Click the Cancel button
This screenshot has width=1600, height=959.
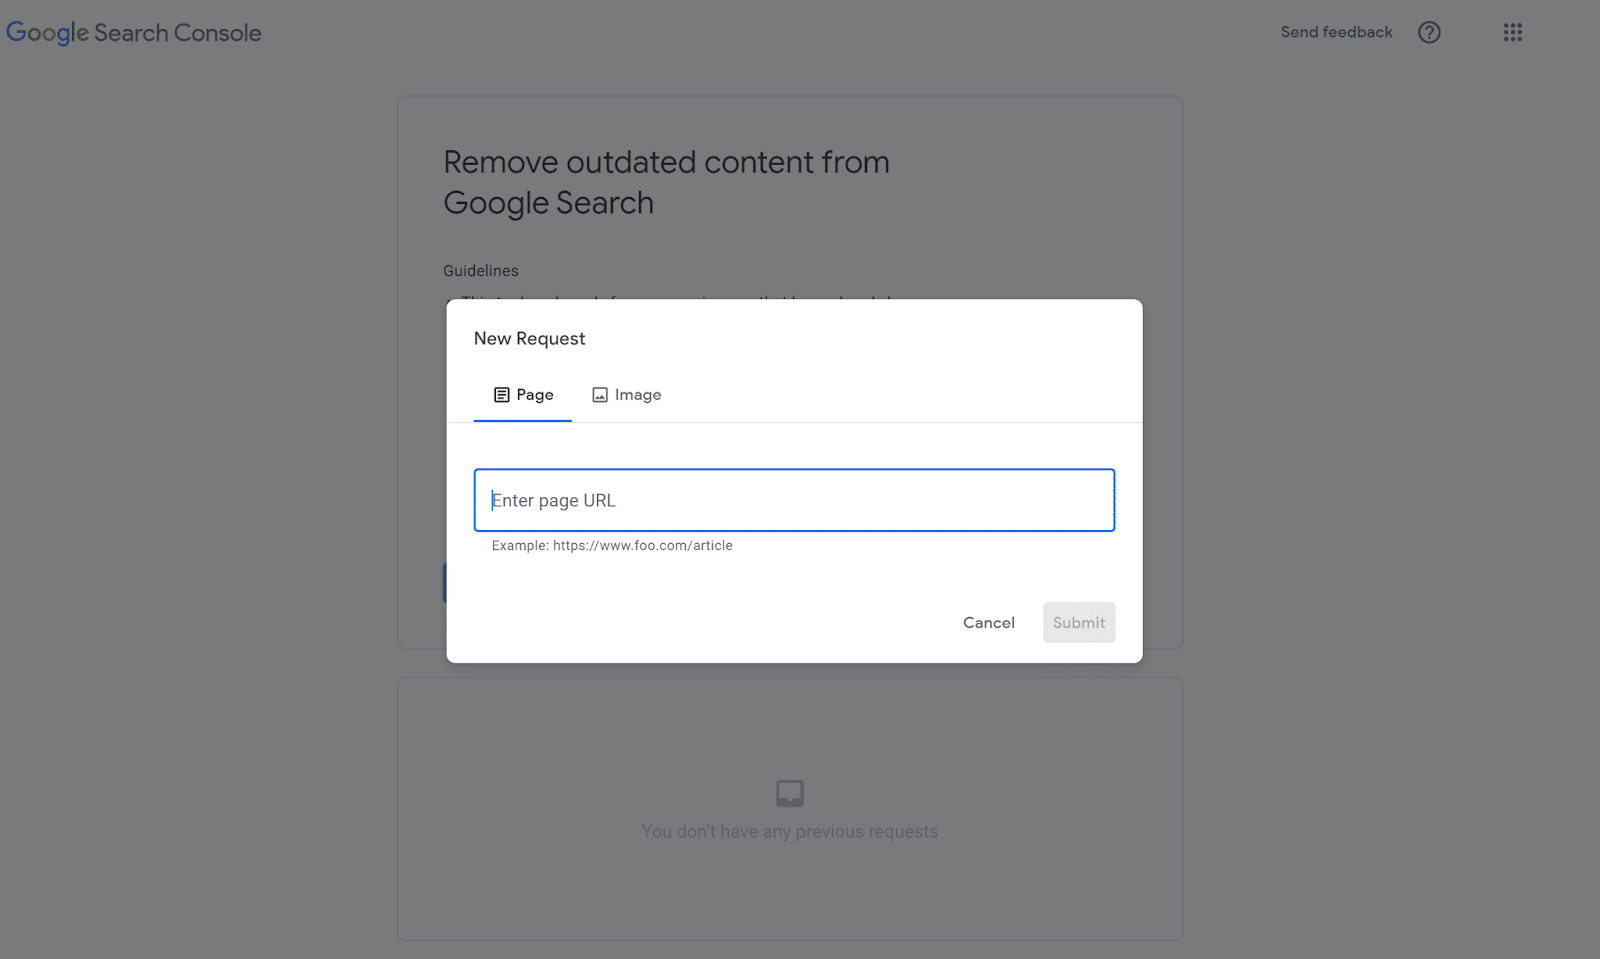pyautogui.click(x=988, y=622)
